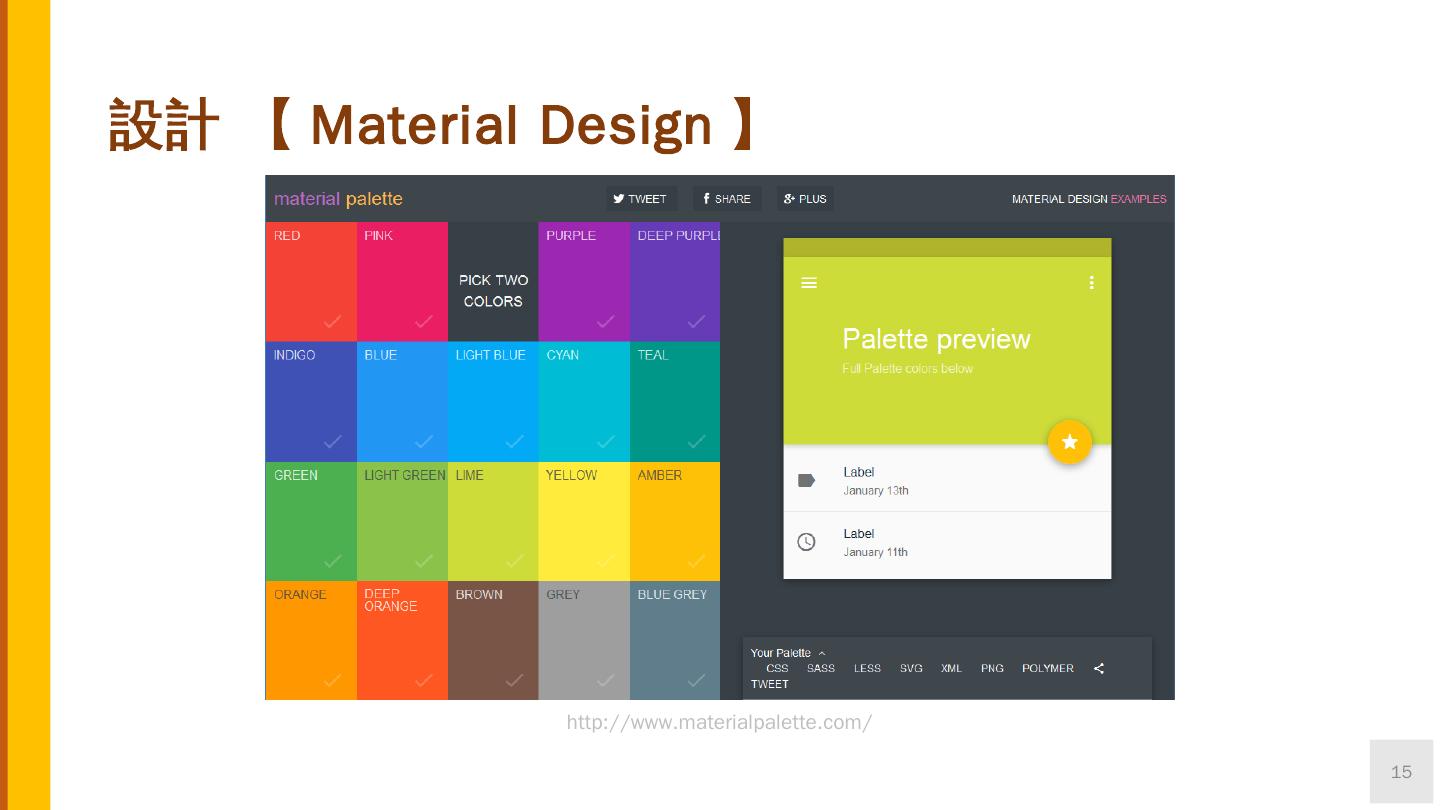Open the MATERIAL DESIGN EXAMPLES link
The image size is (1440, 810).
pyautogui.click(x=1089, y=199)
